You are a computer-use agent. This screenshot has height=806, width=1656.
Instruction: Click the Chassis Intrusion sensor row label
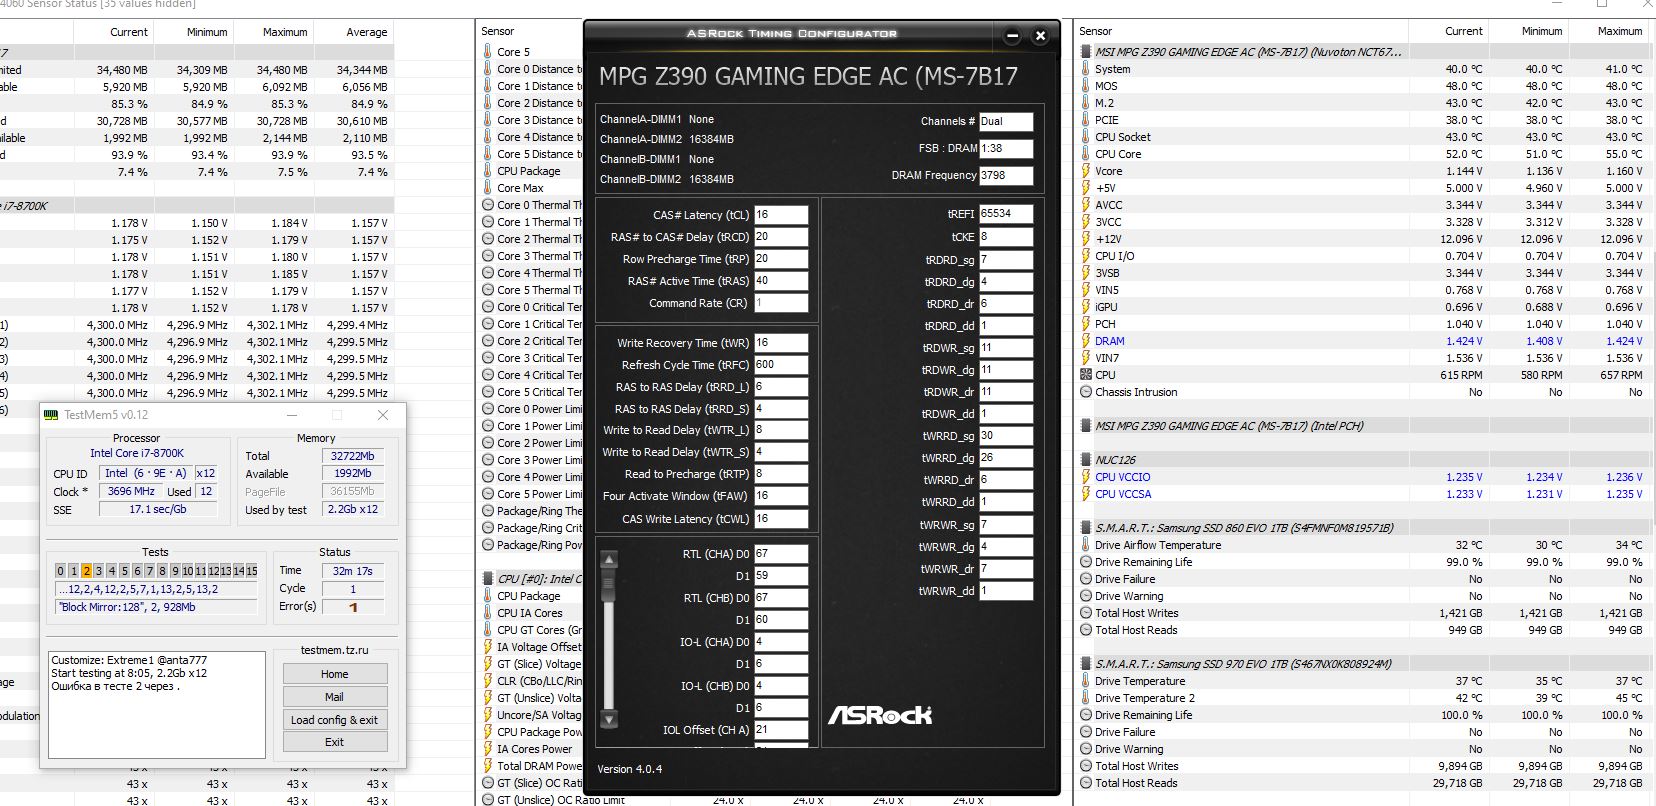click(x=1136, y=392)
